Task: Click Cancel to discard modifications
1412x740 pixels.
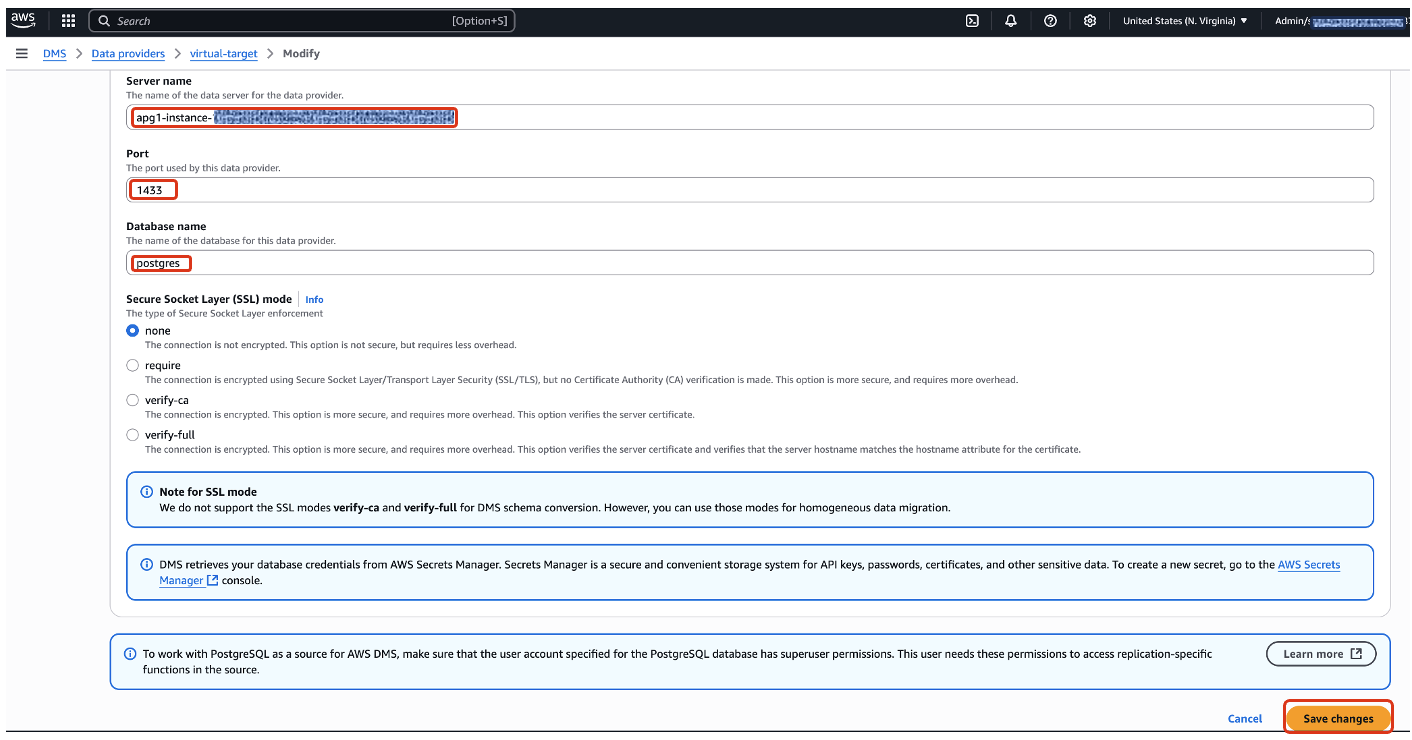Action: [x=1244, y=718]
